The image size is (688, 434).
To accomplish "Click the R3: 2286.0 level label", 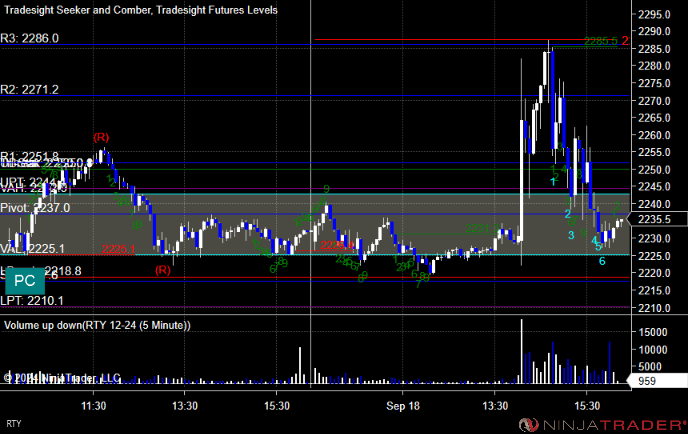I will point(29,38).
